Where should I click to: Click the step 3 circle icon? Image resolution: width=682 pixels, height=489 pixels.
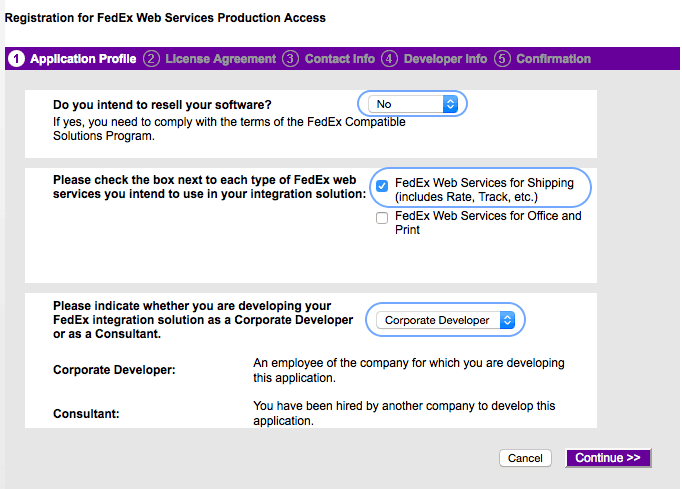click(290, 59)
